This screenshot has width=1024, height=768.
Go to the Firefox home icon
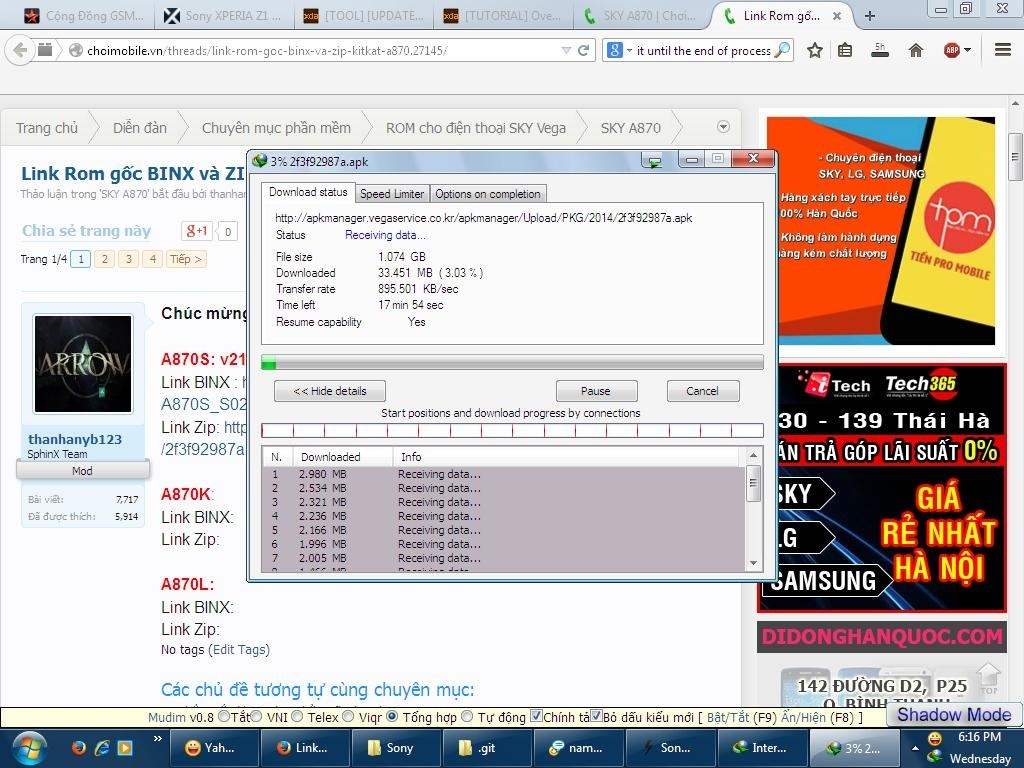(x=916, y=50)
